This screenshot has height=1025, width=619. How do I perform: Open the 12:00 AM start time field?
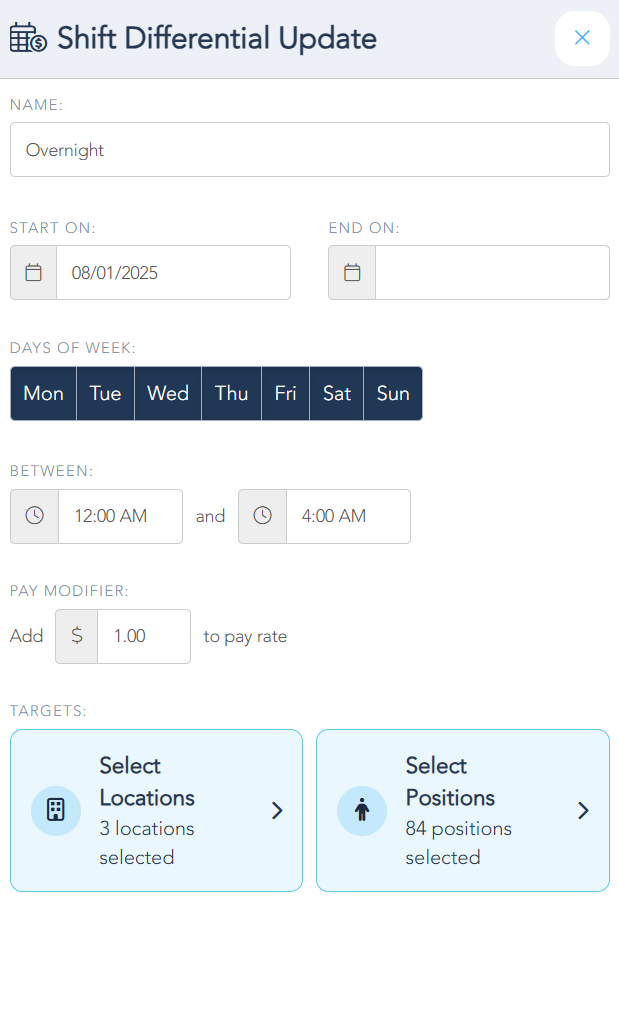120,516
